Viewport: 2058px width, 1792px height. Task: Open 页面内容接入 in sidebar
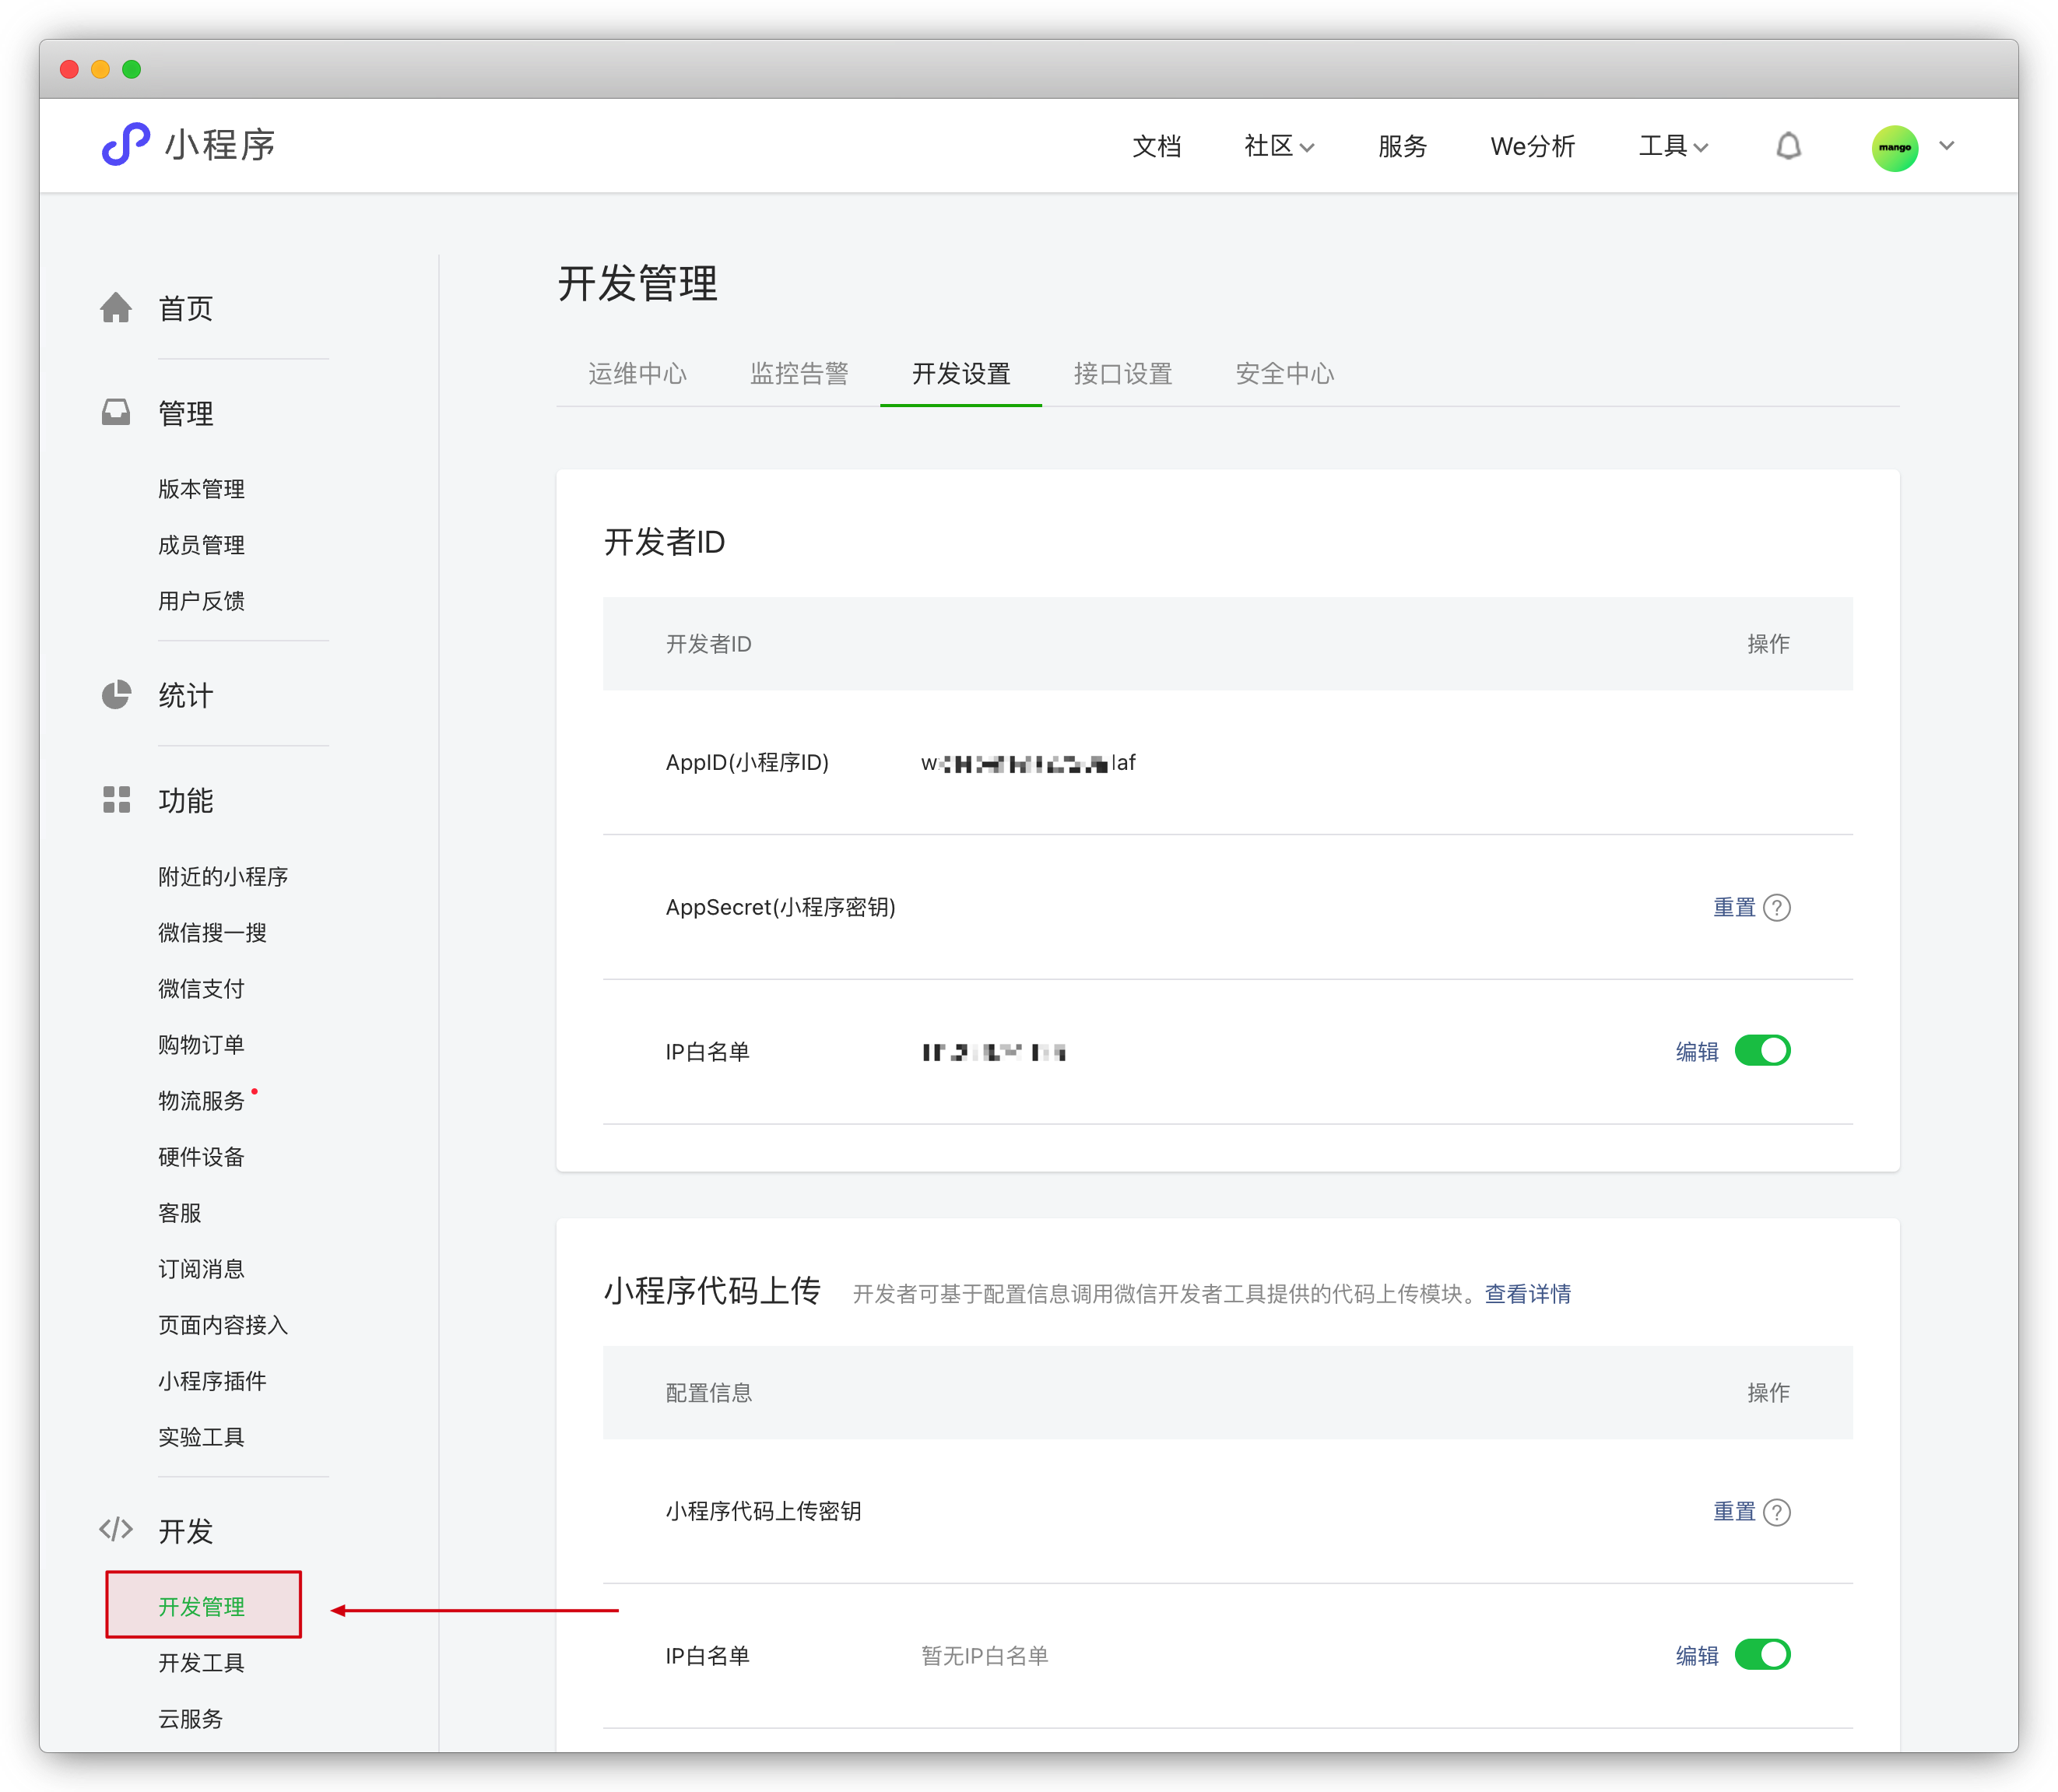point(223,1325)
